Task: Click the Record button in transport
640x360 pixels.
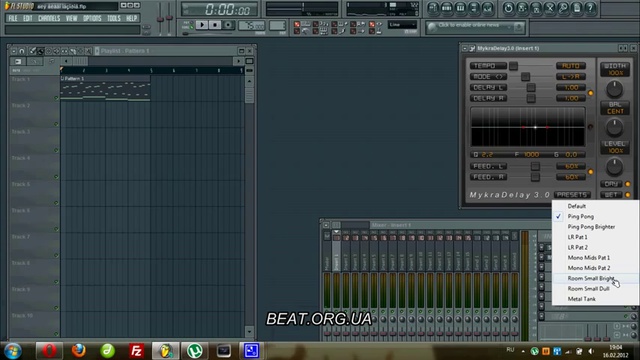Action: (x=228, y=25)
